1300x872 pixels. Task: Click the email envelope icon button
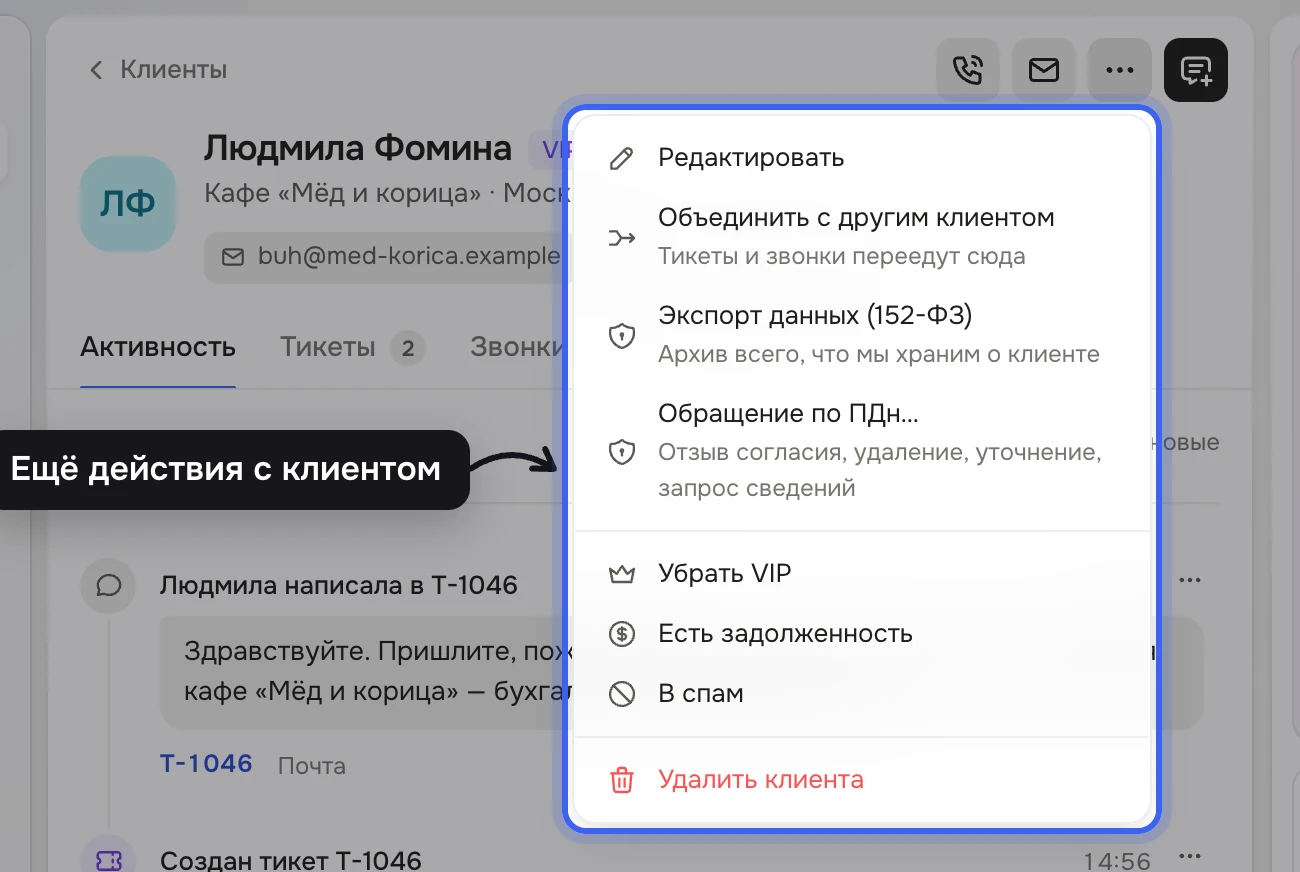[1044, 70]
